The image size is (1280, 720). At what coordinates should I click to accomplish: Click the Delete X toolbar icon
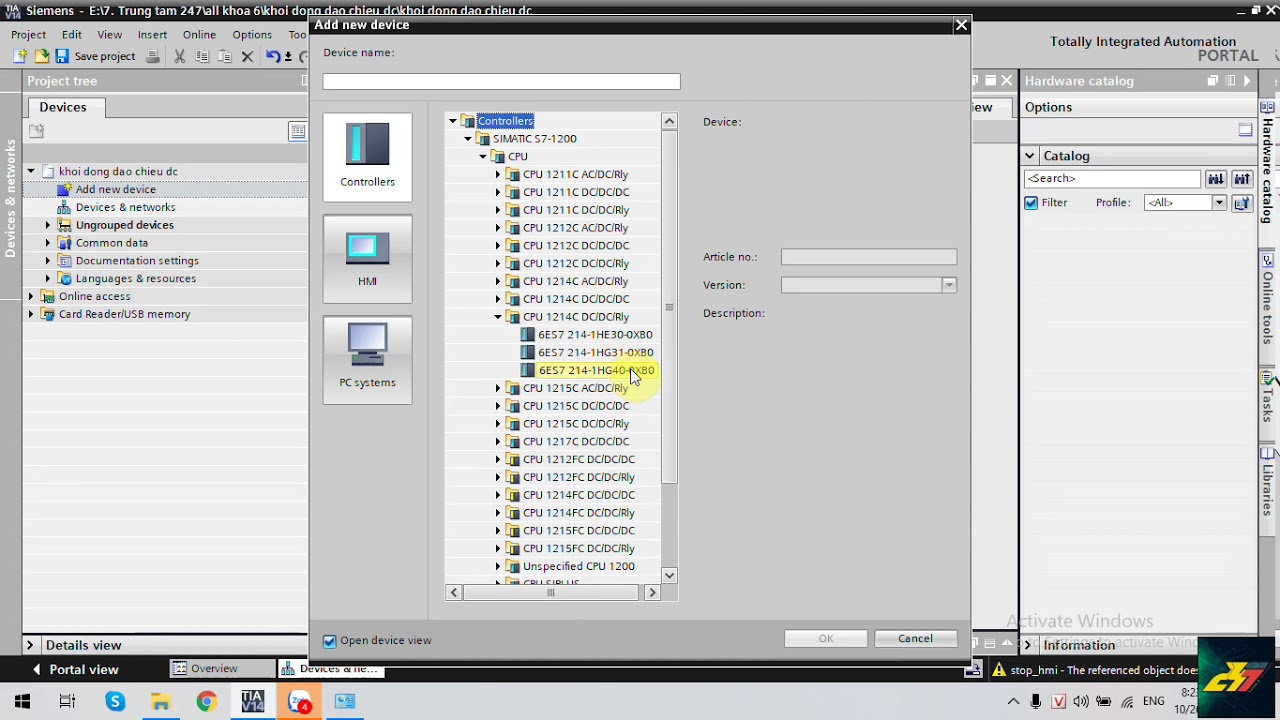pyautogui.click(x=248, y=57)
